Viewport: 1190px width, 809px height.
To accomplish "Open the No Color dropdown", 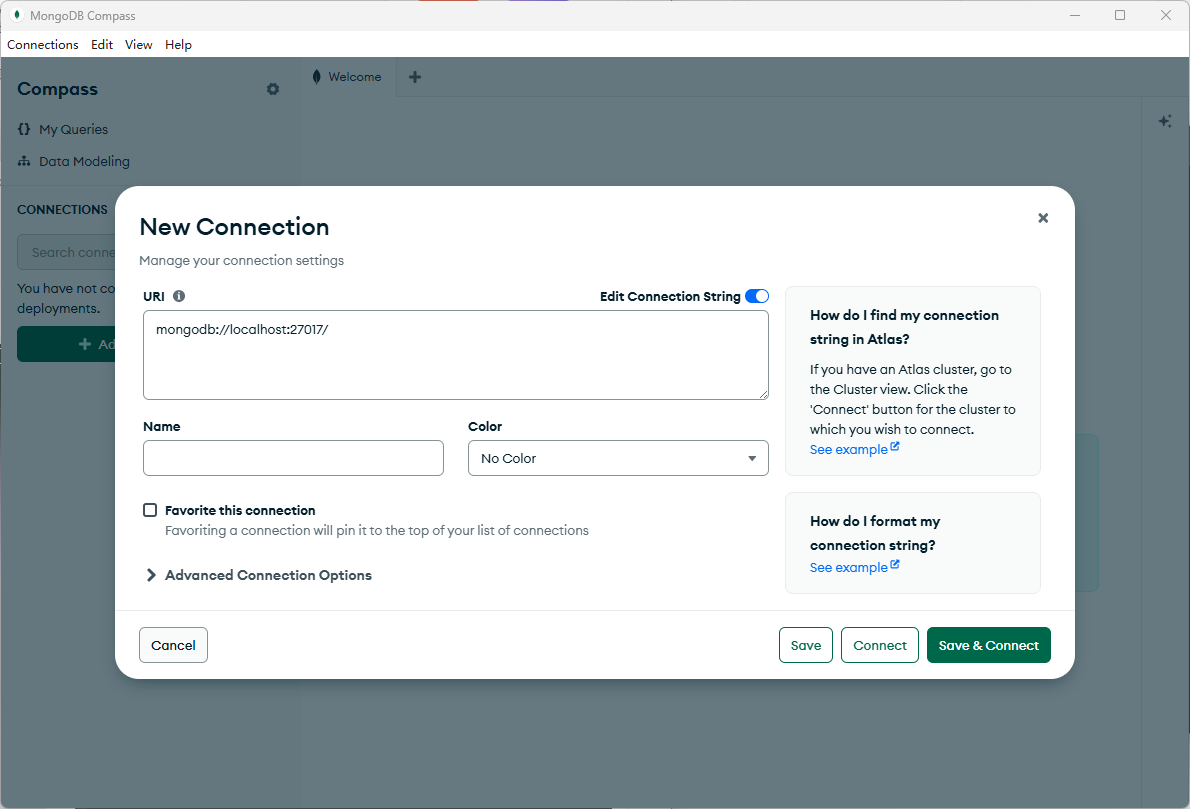I will [x=618, y=457].
